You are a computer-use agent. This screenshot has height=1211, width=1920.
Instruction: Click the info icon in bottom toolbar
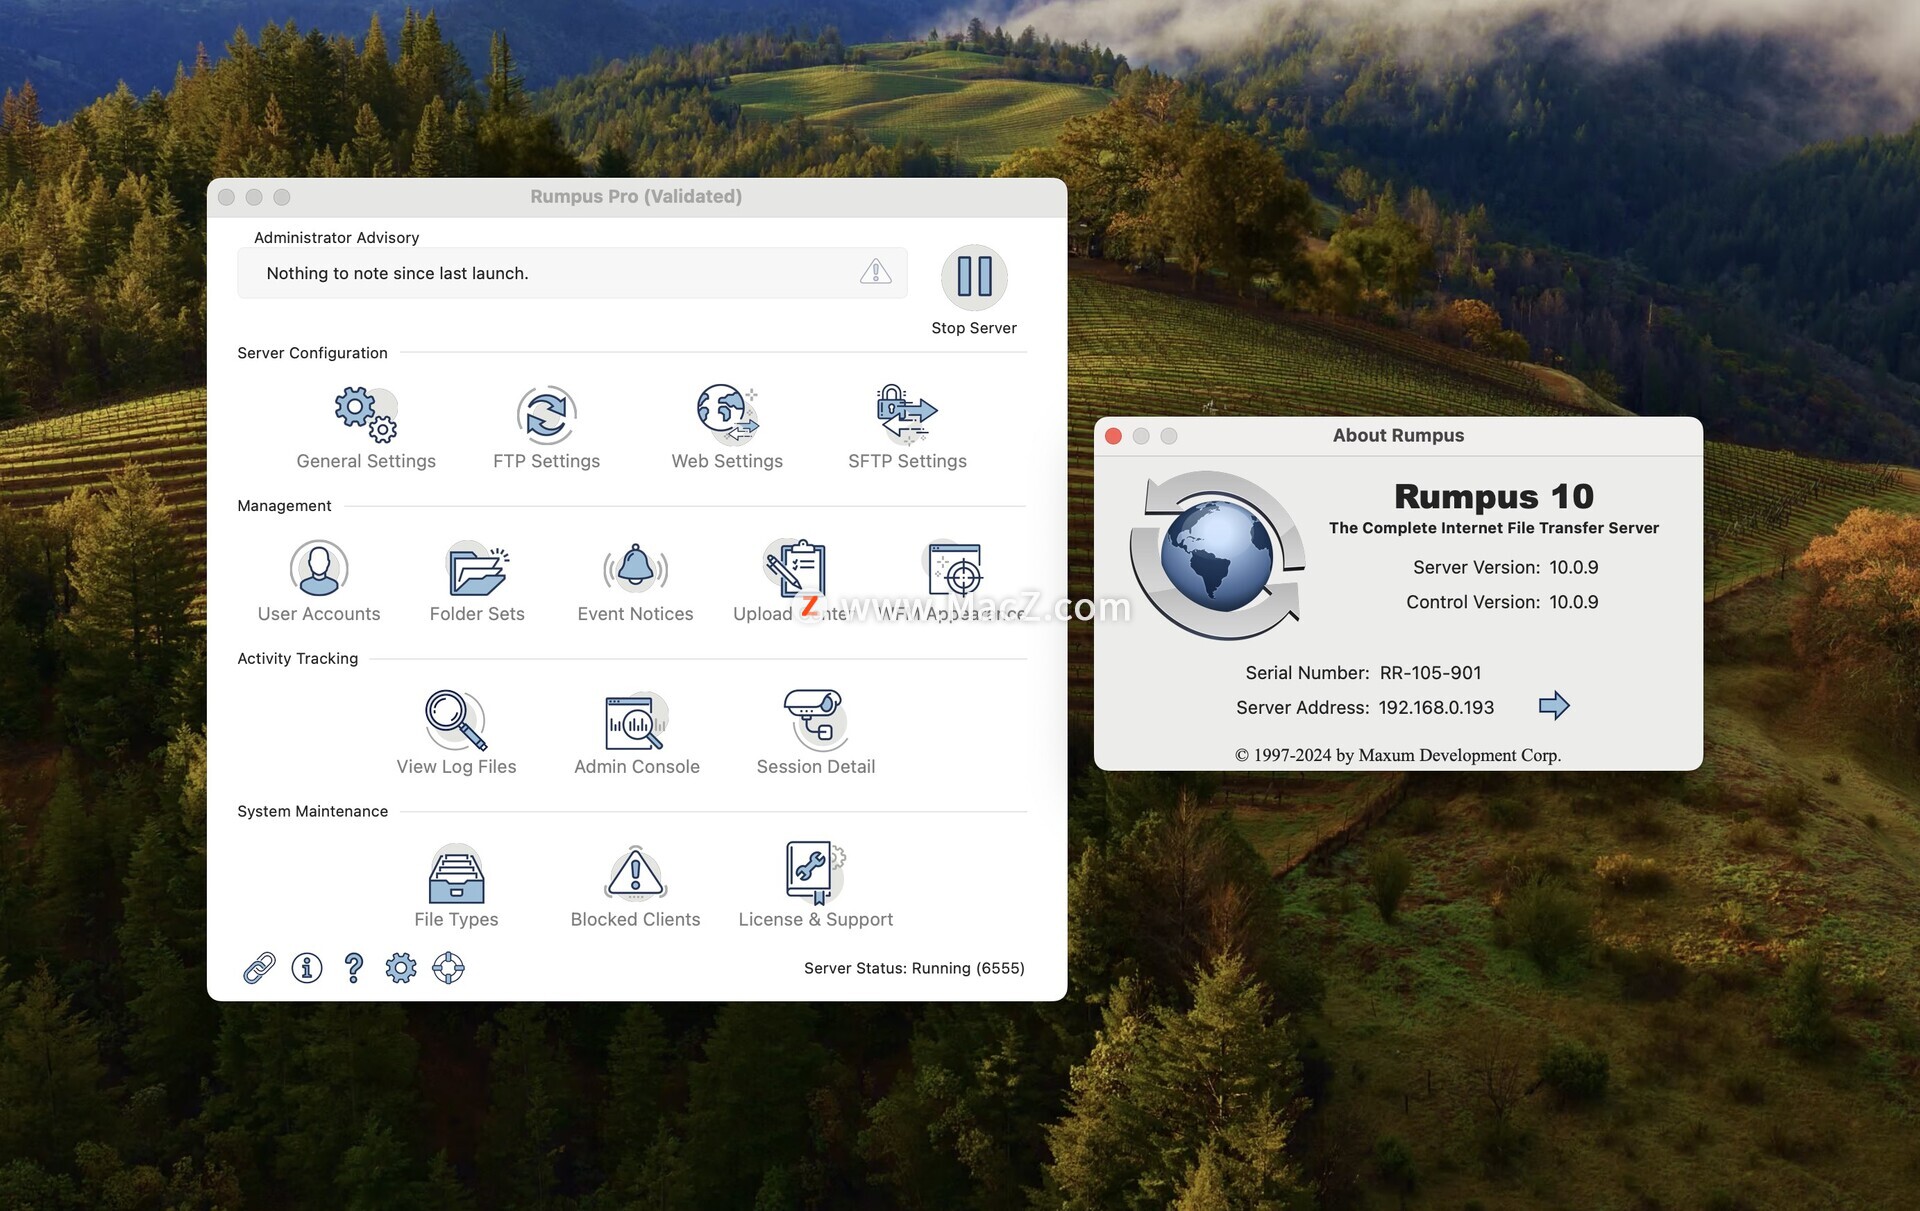click(x=307, y=968)
